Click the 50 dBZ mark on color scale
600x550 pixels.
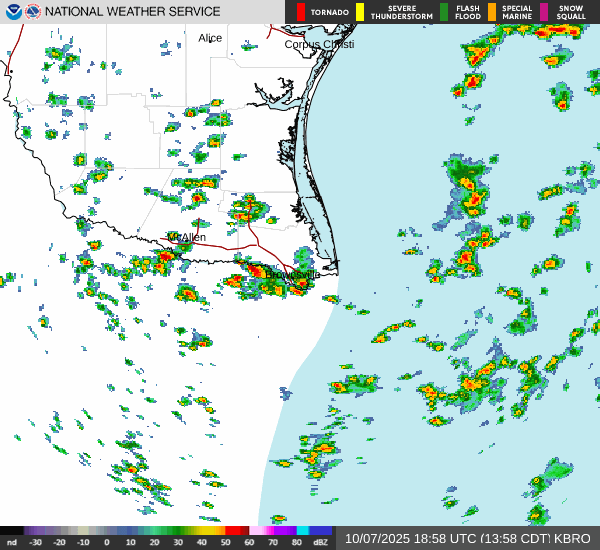230,543
